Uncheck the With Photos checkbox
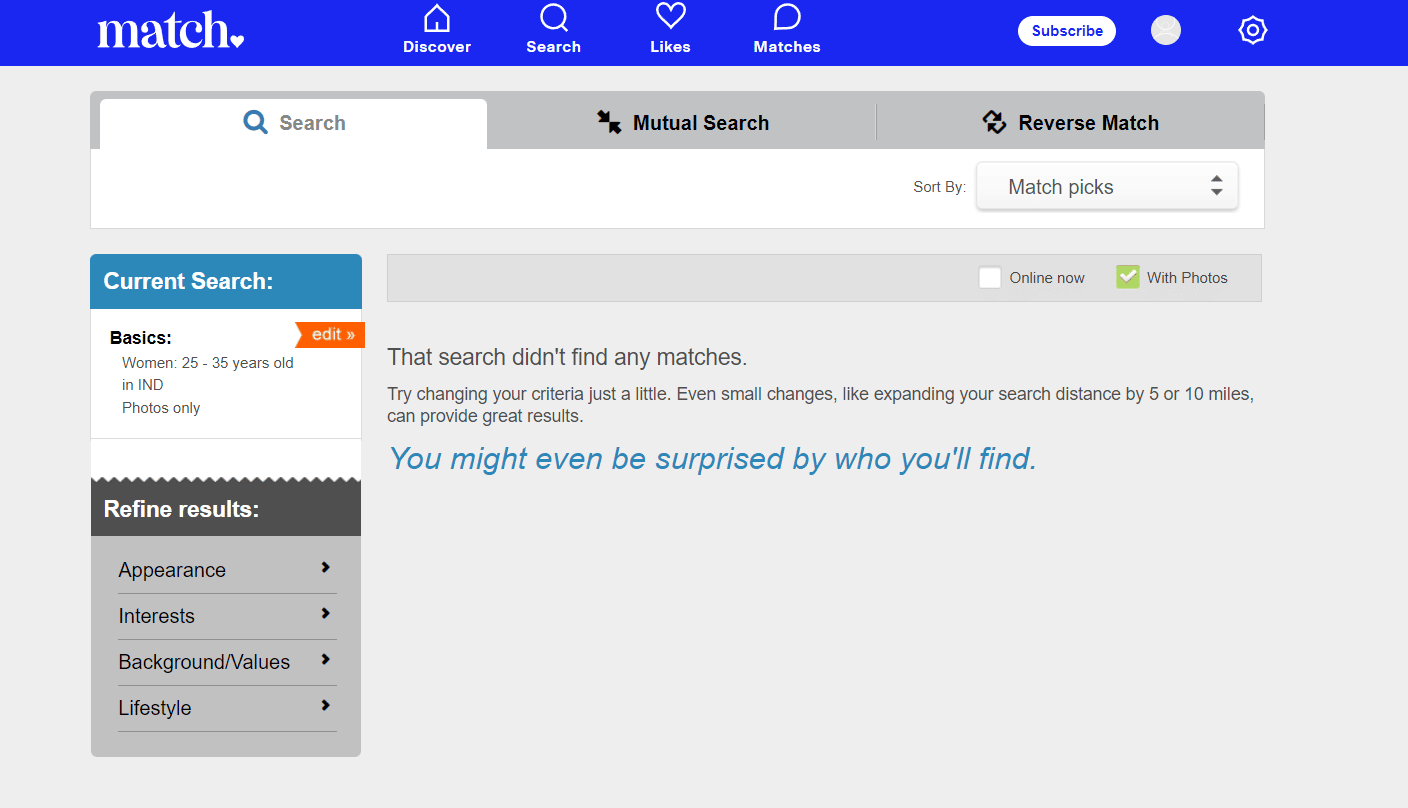This screenshot has width=1408, height=808. (x=1128, y=278)
